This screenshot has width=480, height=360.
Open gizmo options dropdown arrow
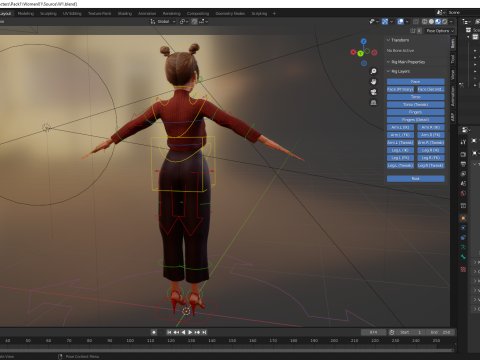[392, 22]
